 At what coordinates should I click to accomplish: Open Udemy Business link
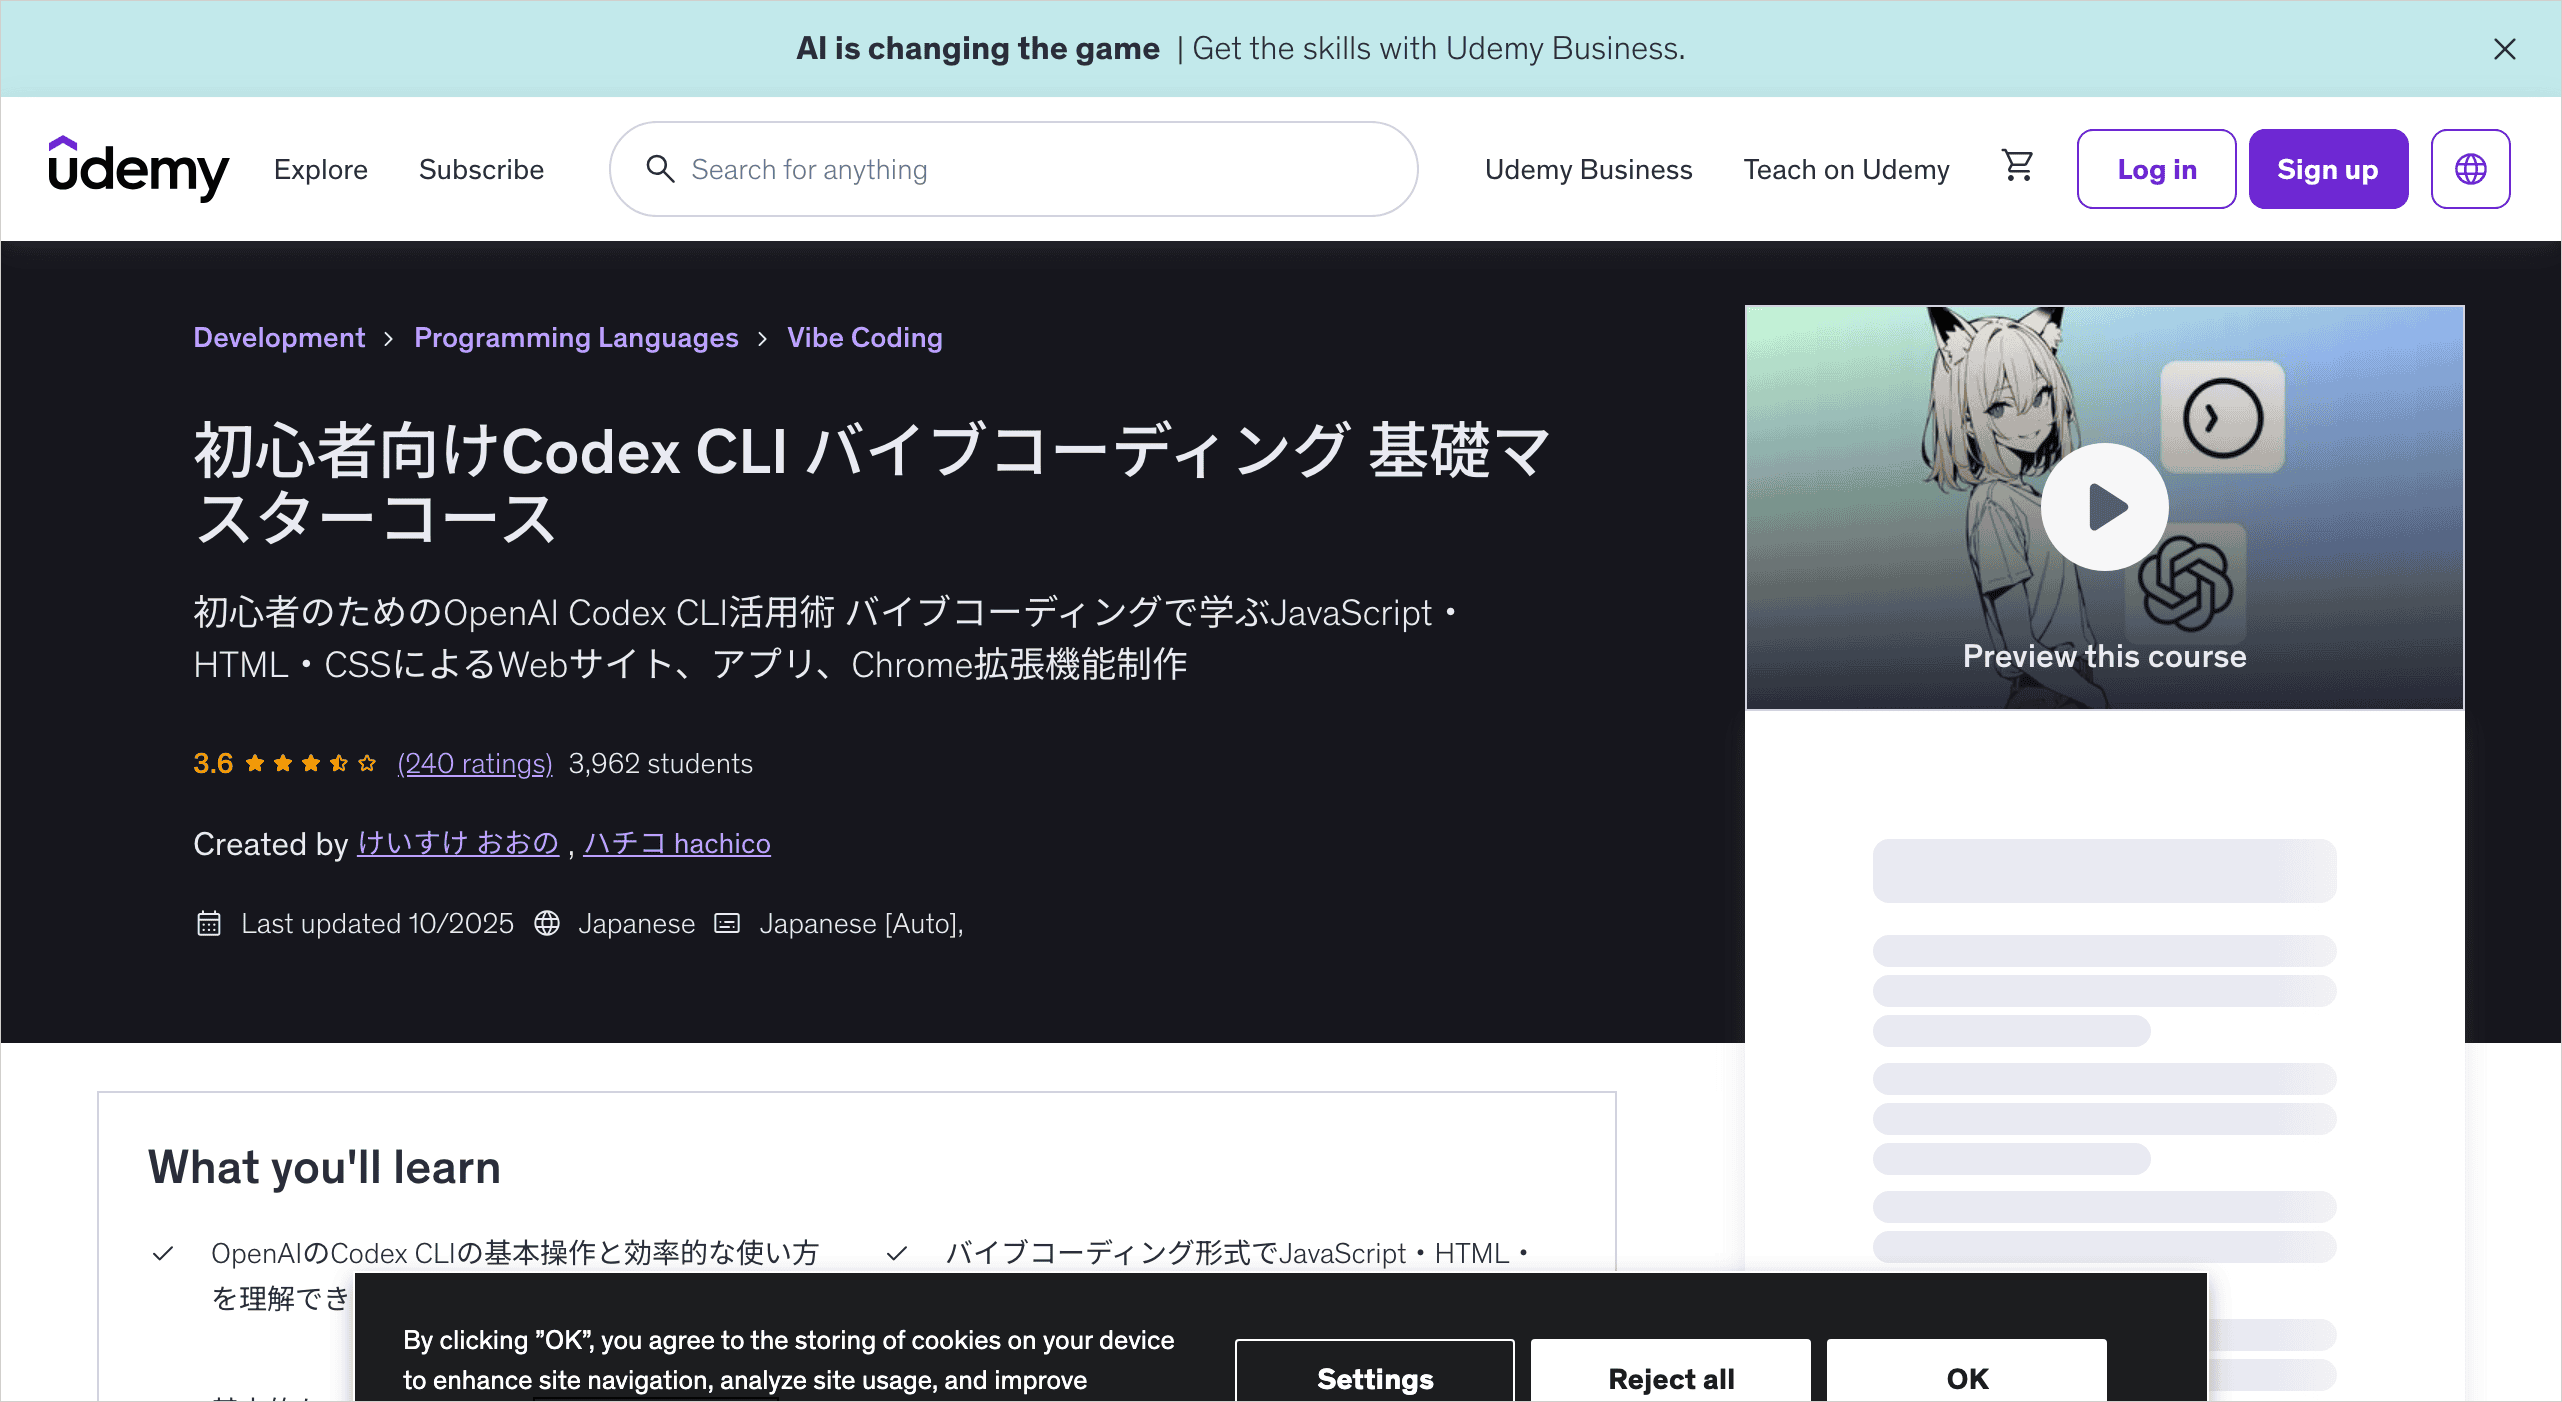click(1588, 170)
